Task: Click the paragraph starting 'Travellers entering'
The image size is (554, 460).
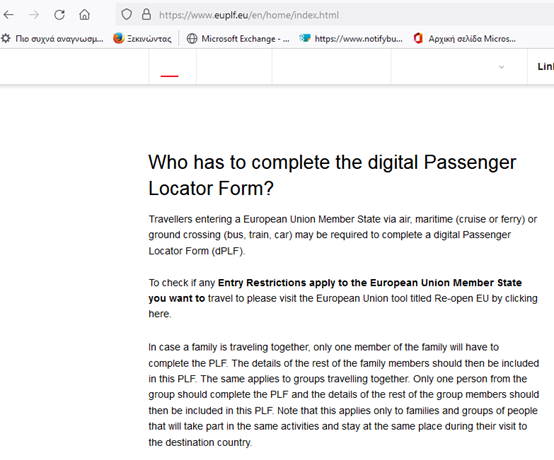Action: coord(343,235)
